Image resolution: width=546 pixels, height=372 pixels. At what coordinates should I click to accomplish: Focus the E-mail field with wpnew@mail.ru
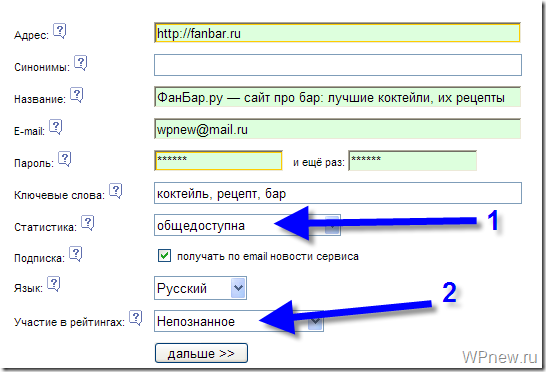[337, 129]
